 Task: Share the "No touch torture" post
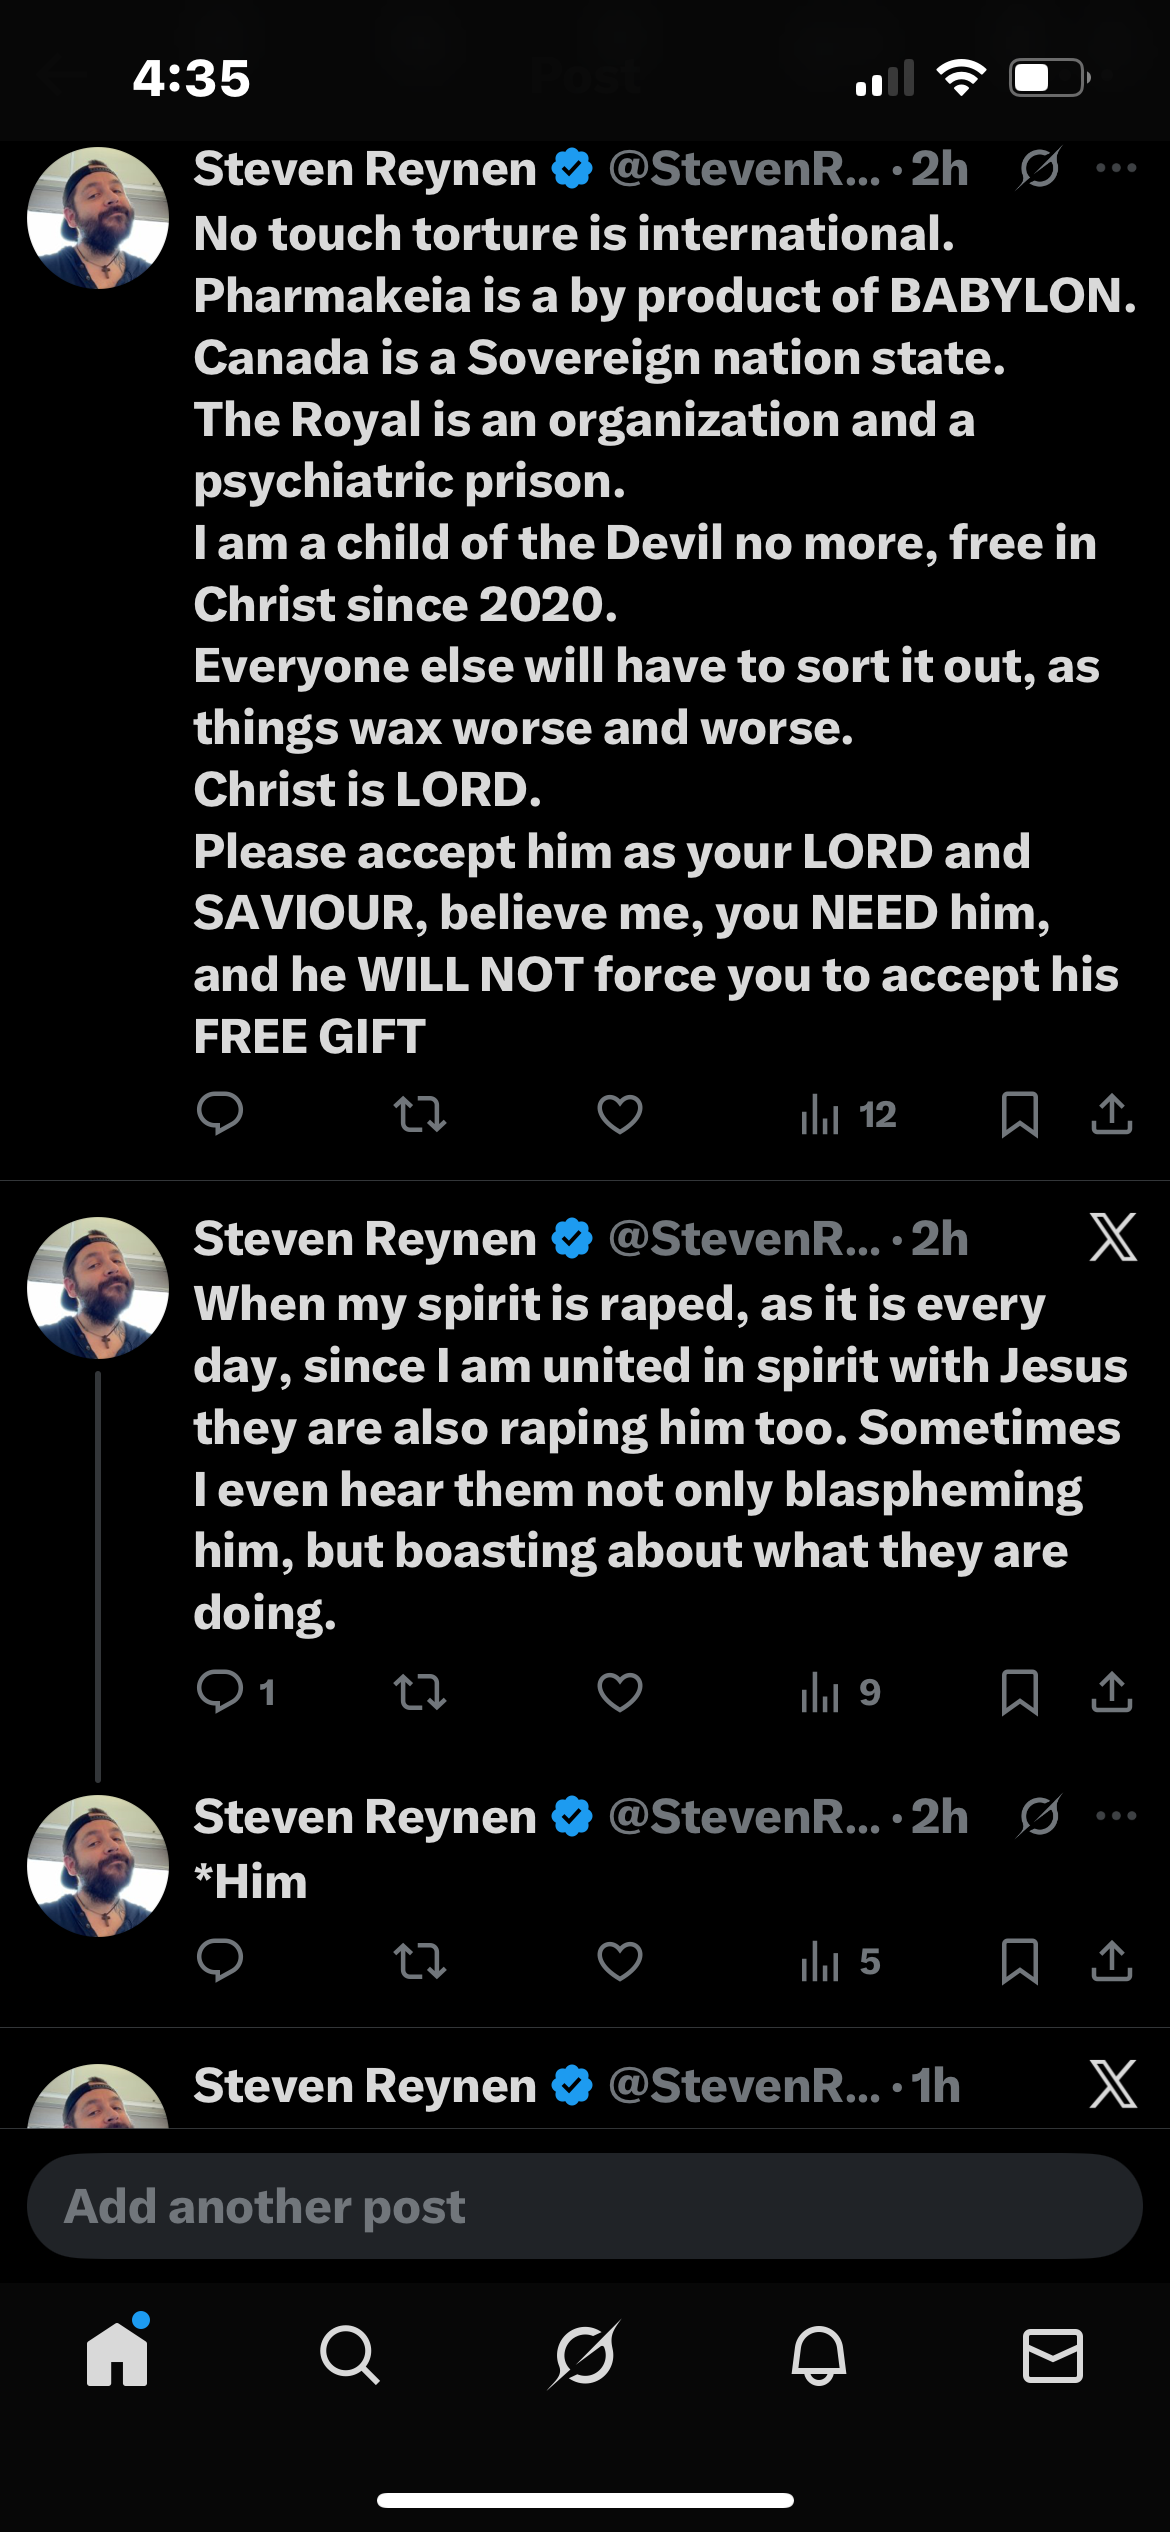pyautogui.click(x=1111, y=1114)
